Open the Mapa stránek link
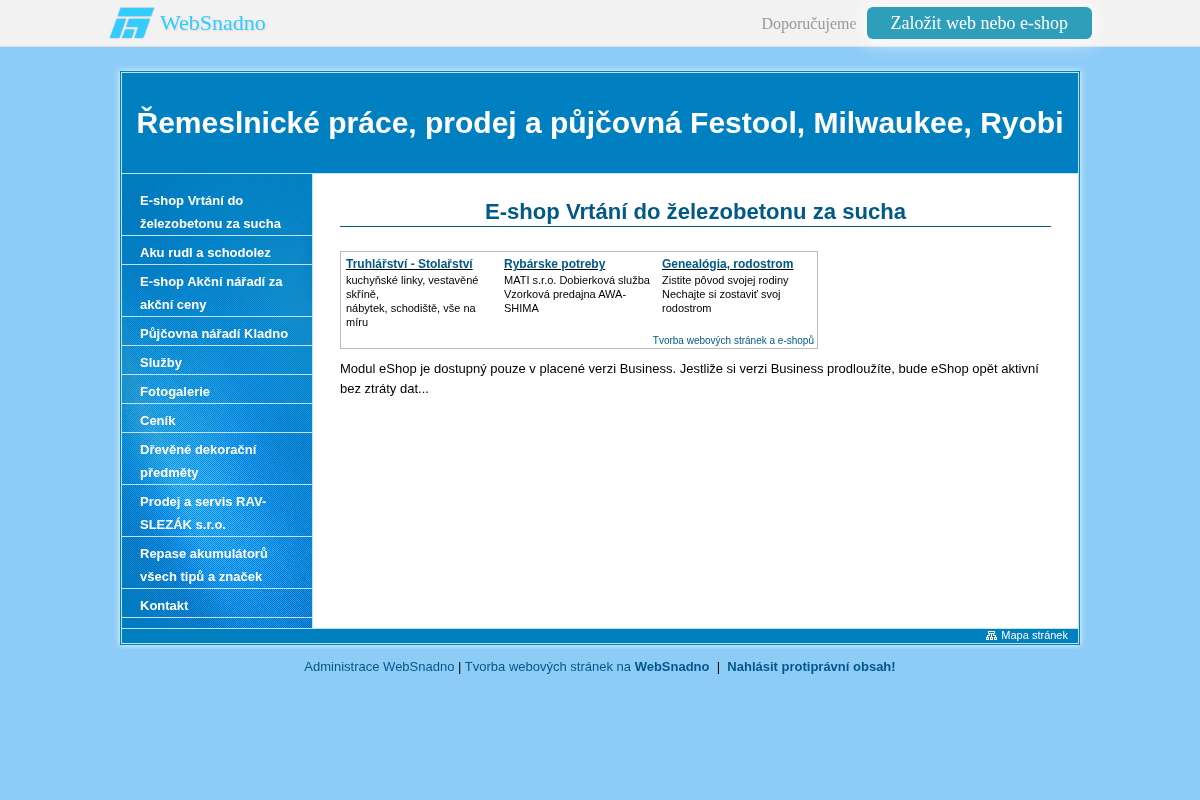 coord(1034,635)
